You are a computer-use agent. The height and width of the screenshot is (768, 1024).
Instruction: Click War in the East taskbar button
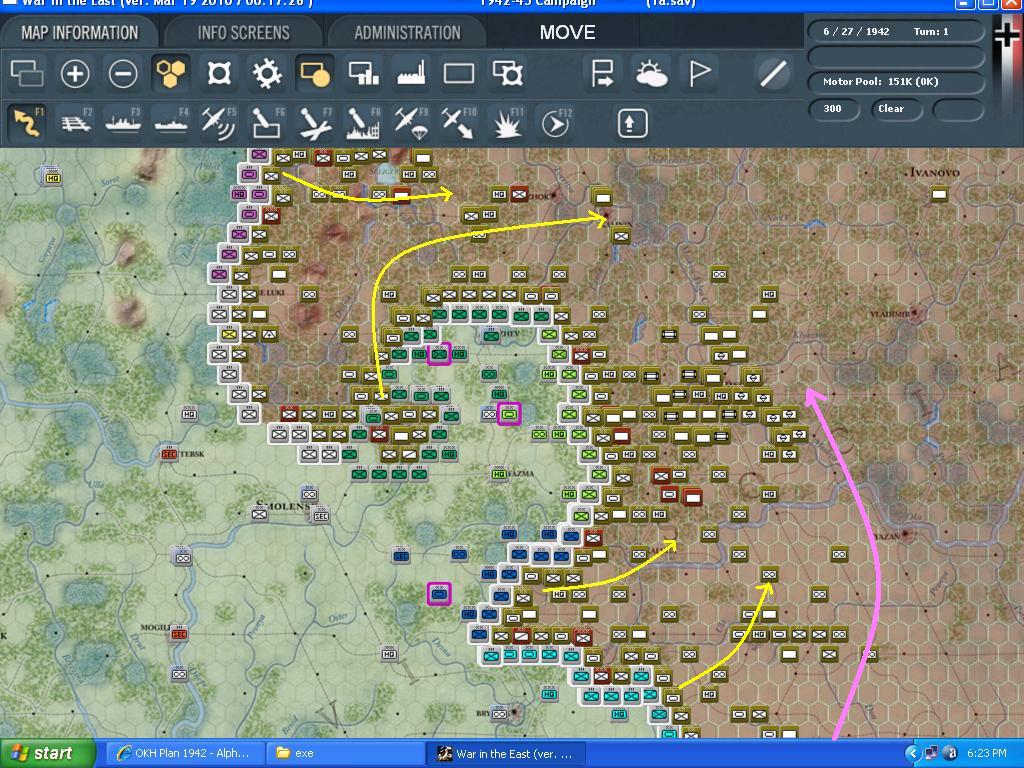[x=507, y=754]
